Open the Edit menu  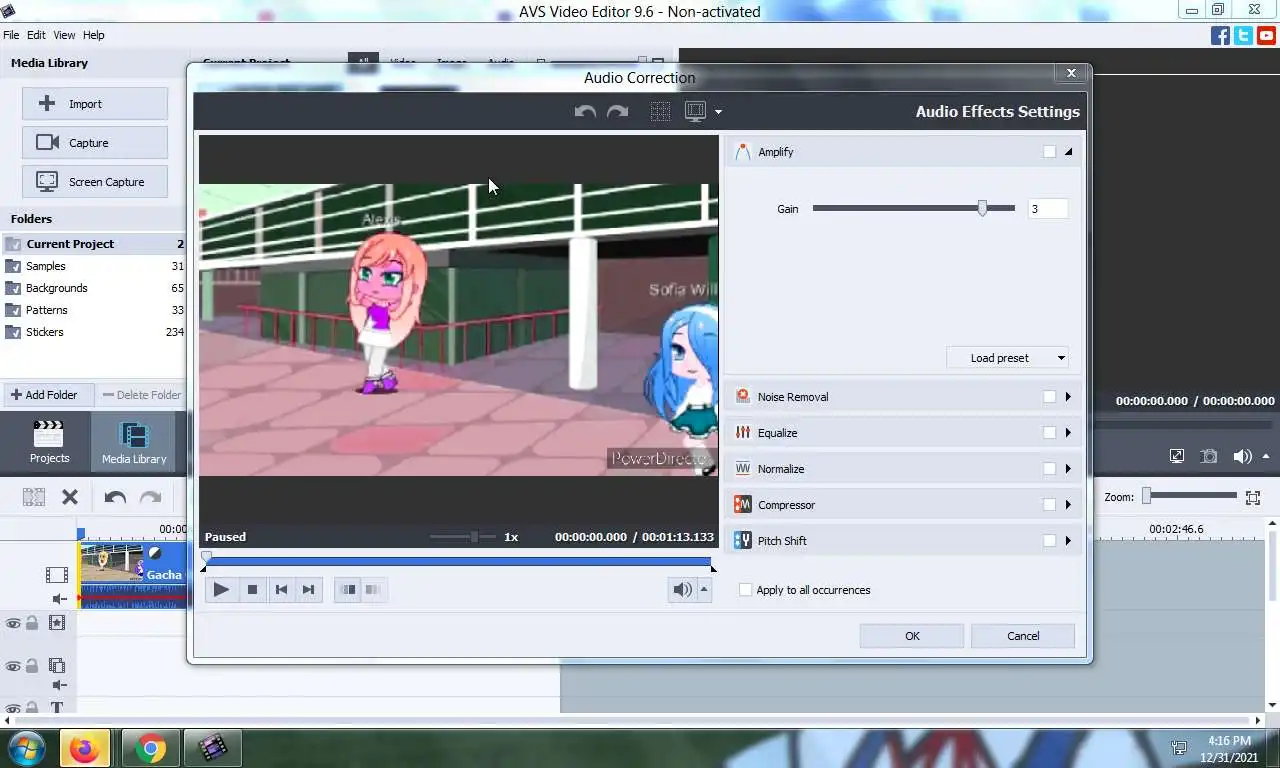[36, 35]
